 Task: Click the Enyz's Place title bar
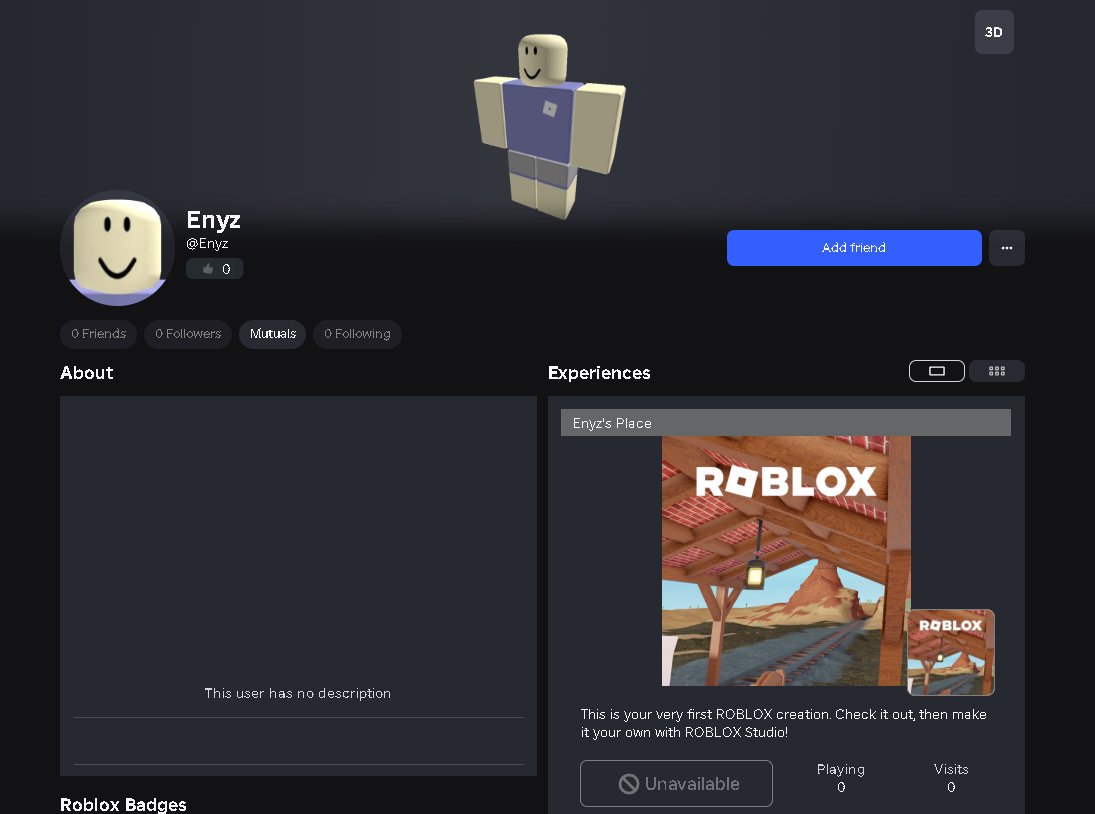(x=786, y=423)
